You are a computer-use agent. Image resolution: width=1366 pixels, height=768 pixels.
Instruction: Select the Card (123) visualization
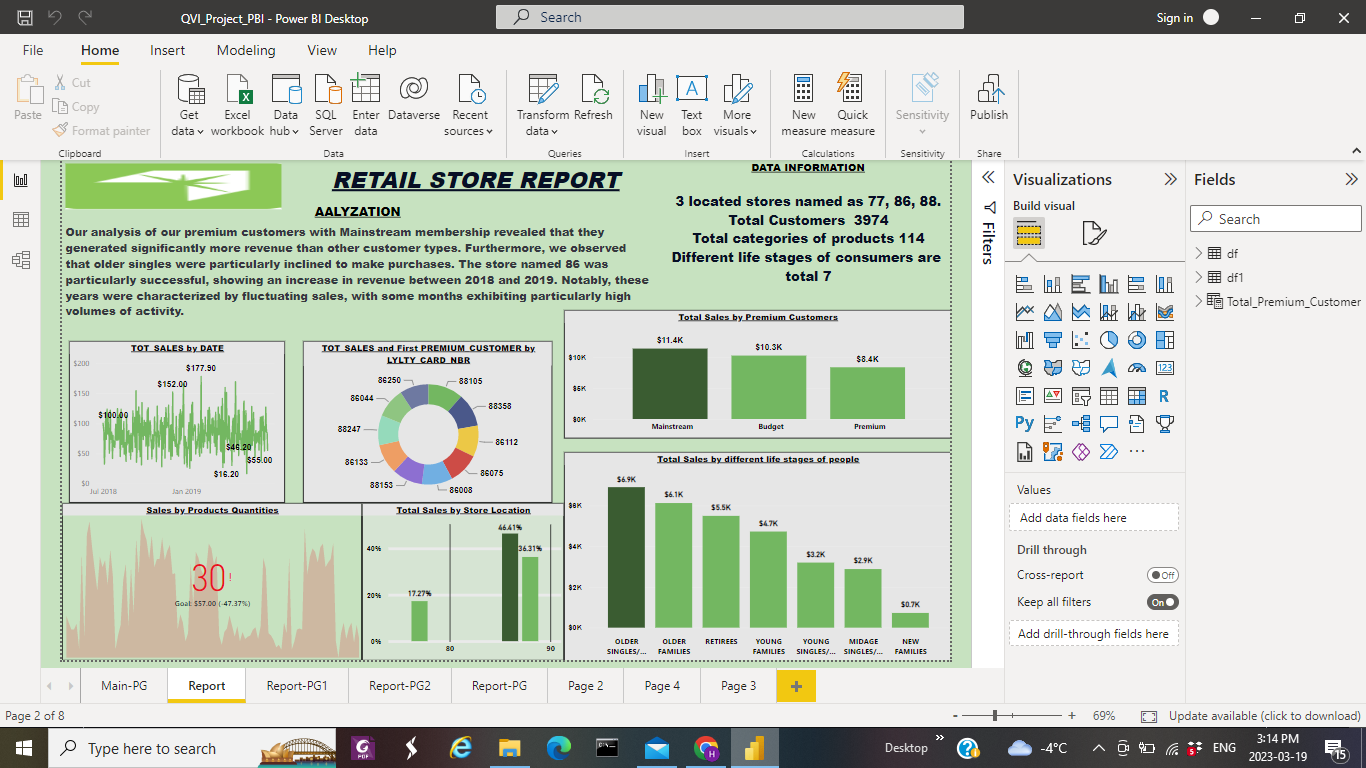pyautogui.click(x=1164, y=367)
